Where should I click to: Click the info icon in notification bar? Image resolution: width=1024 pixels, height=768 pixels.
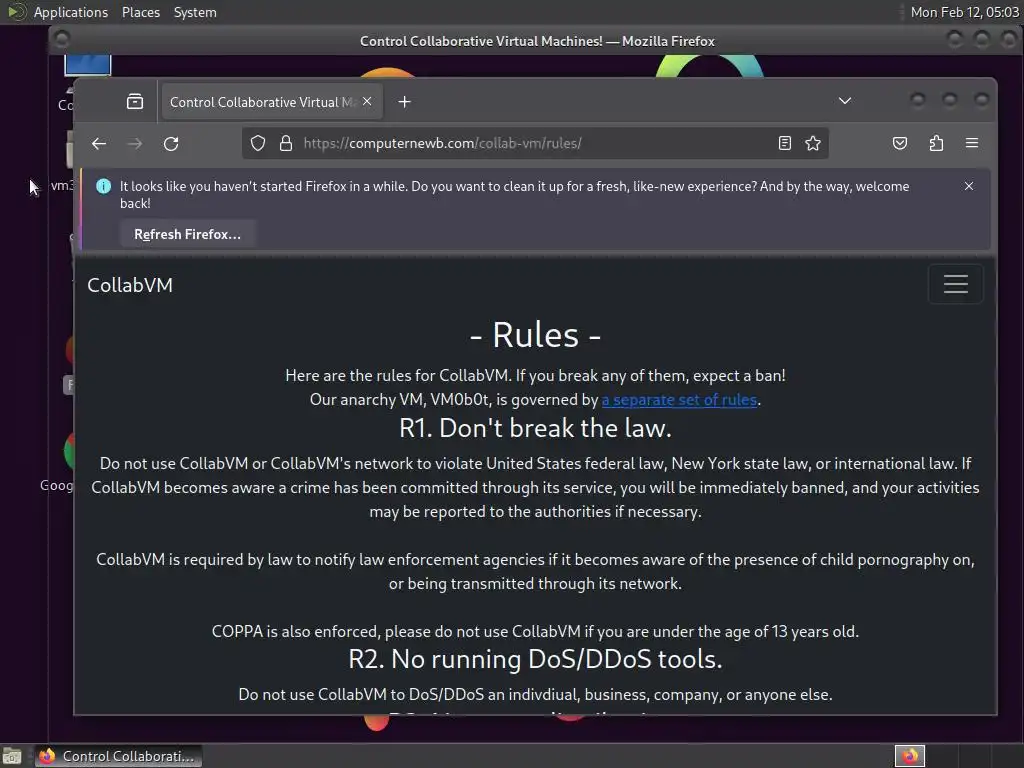pyautogui.click(x=103, y=186)
